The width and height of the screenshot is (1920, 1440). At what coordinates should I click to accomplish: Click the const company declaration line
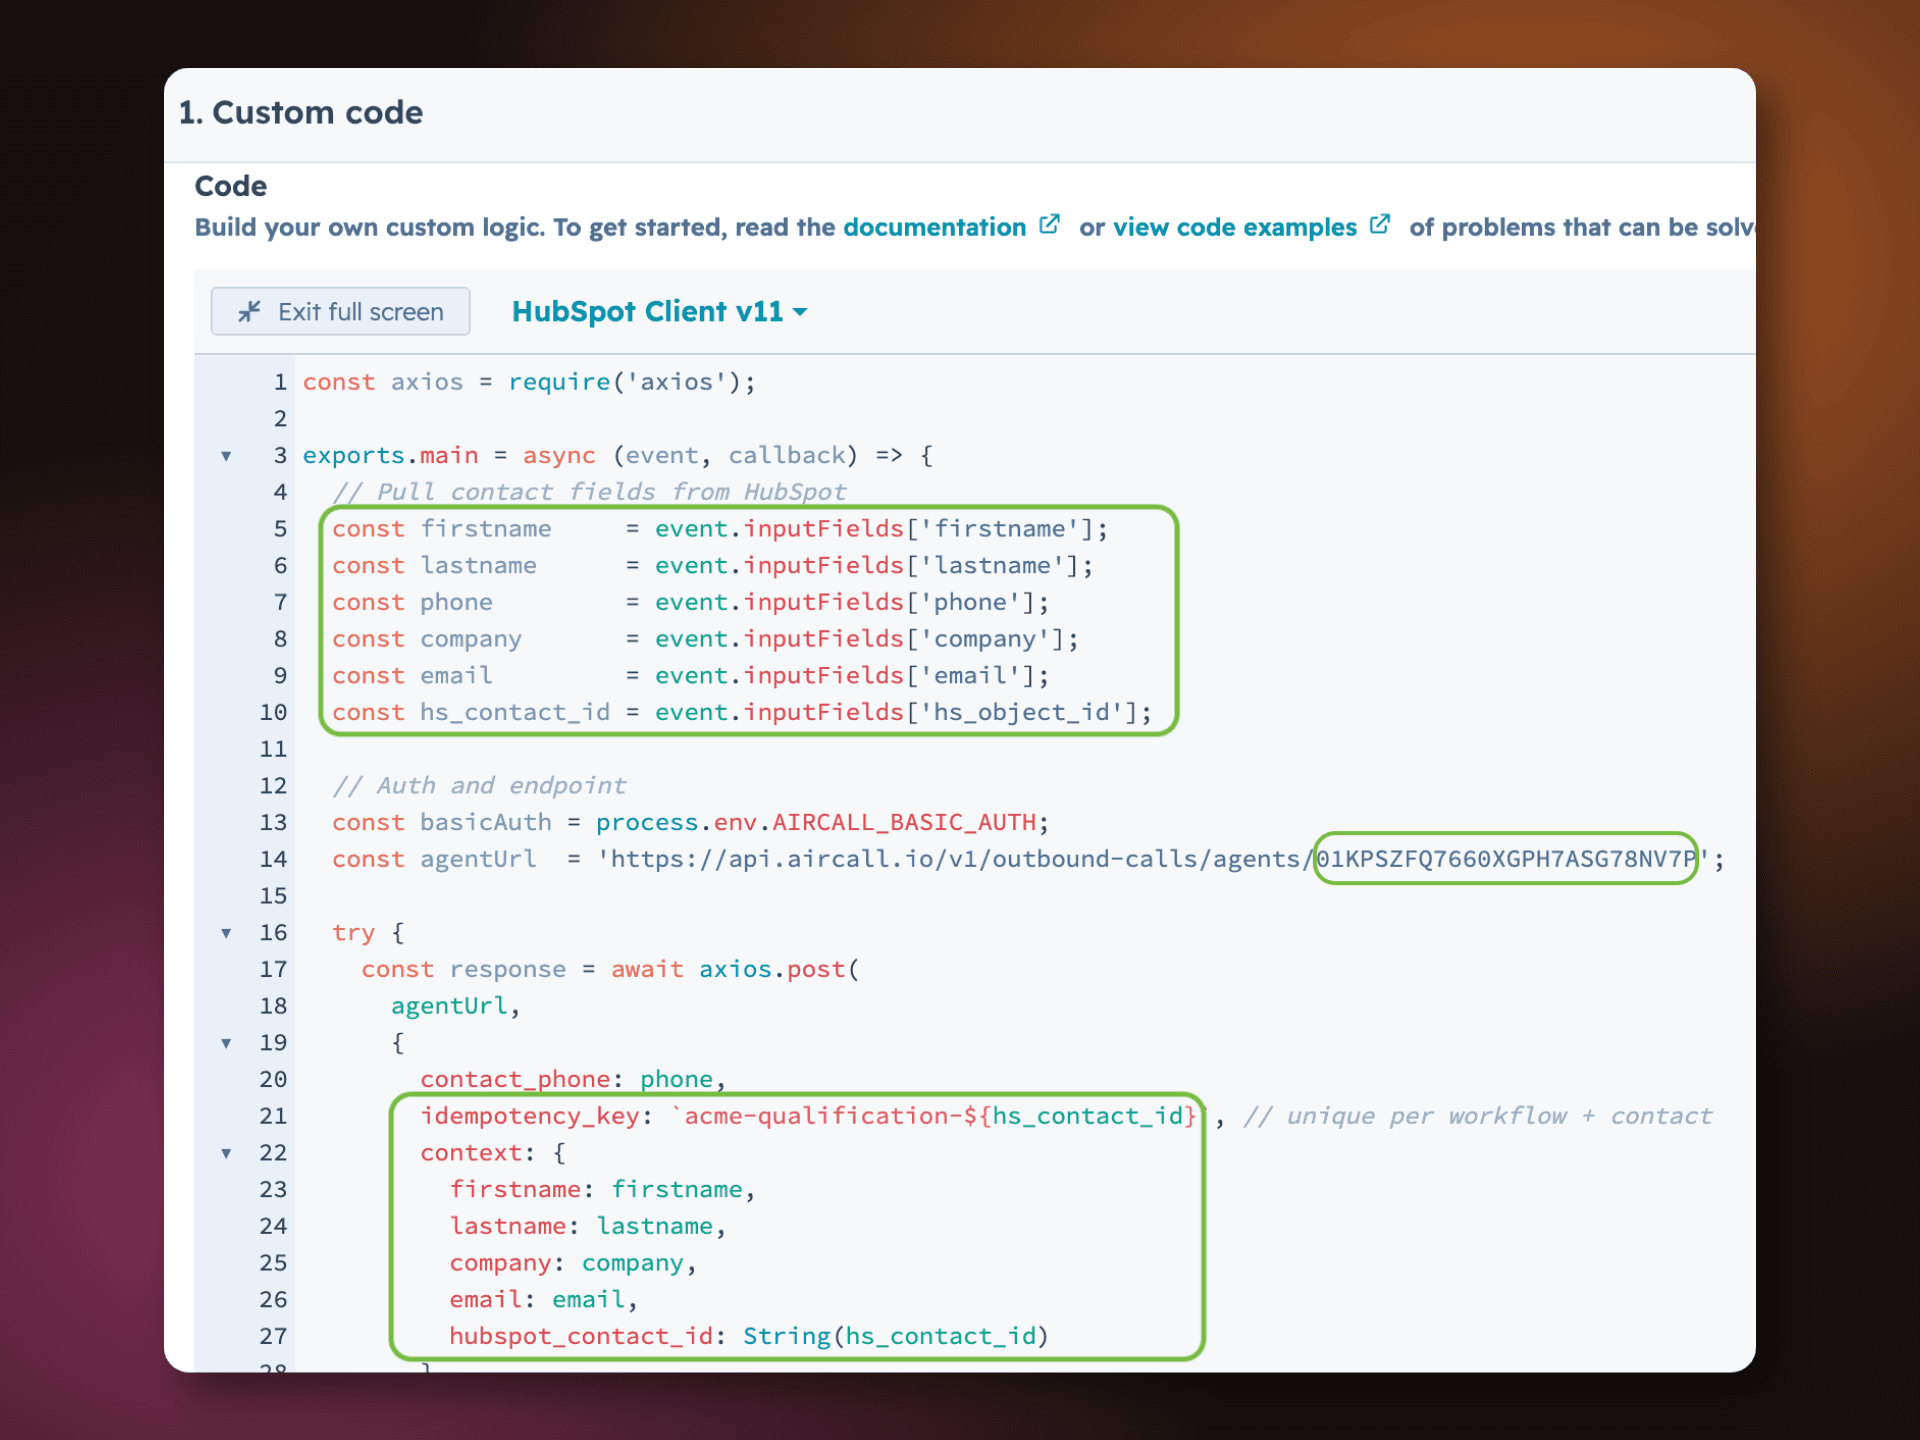(706, 639)
